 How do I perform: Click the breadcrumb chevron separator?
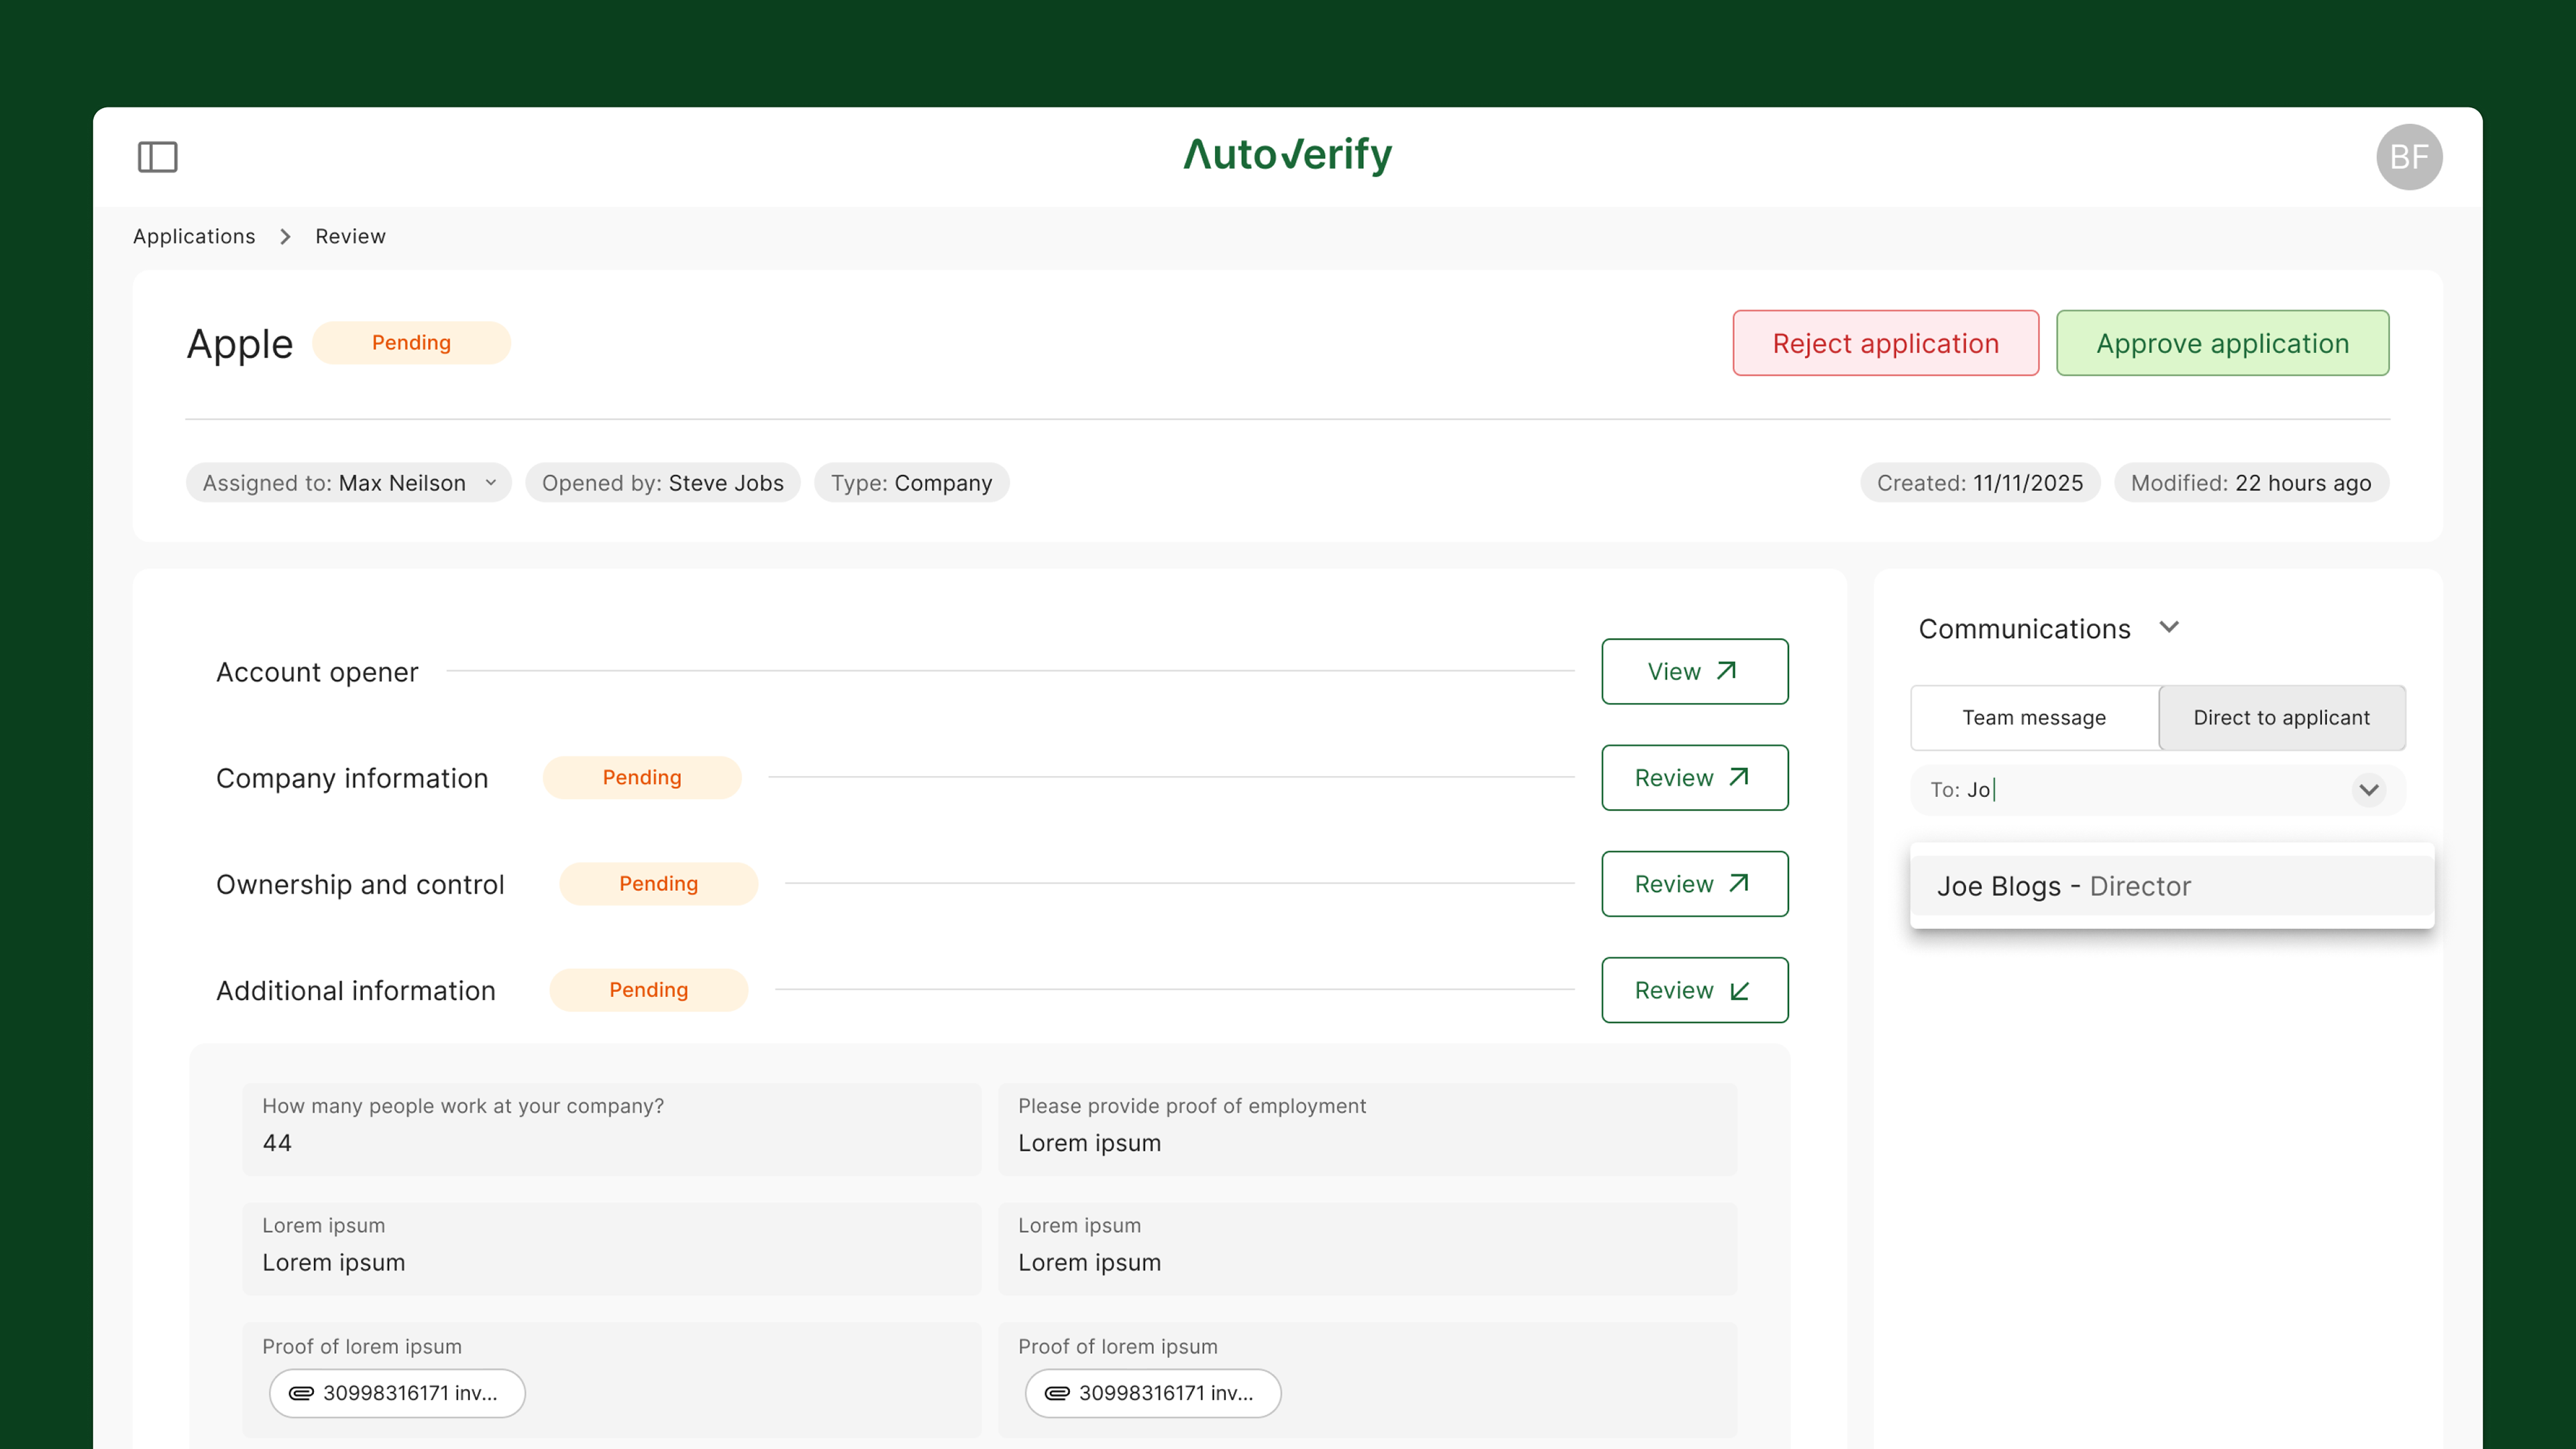285,237
